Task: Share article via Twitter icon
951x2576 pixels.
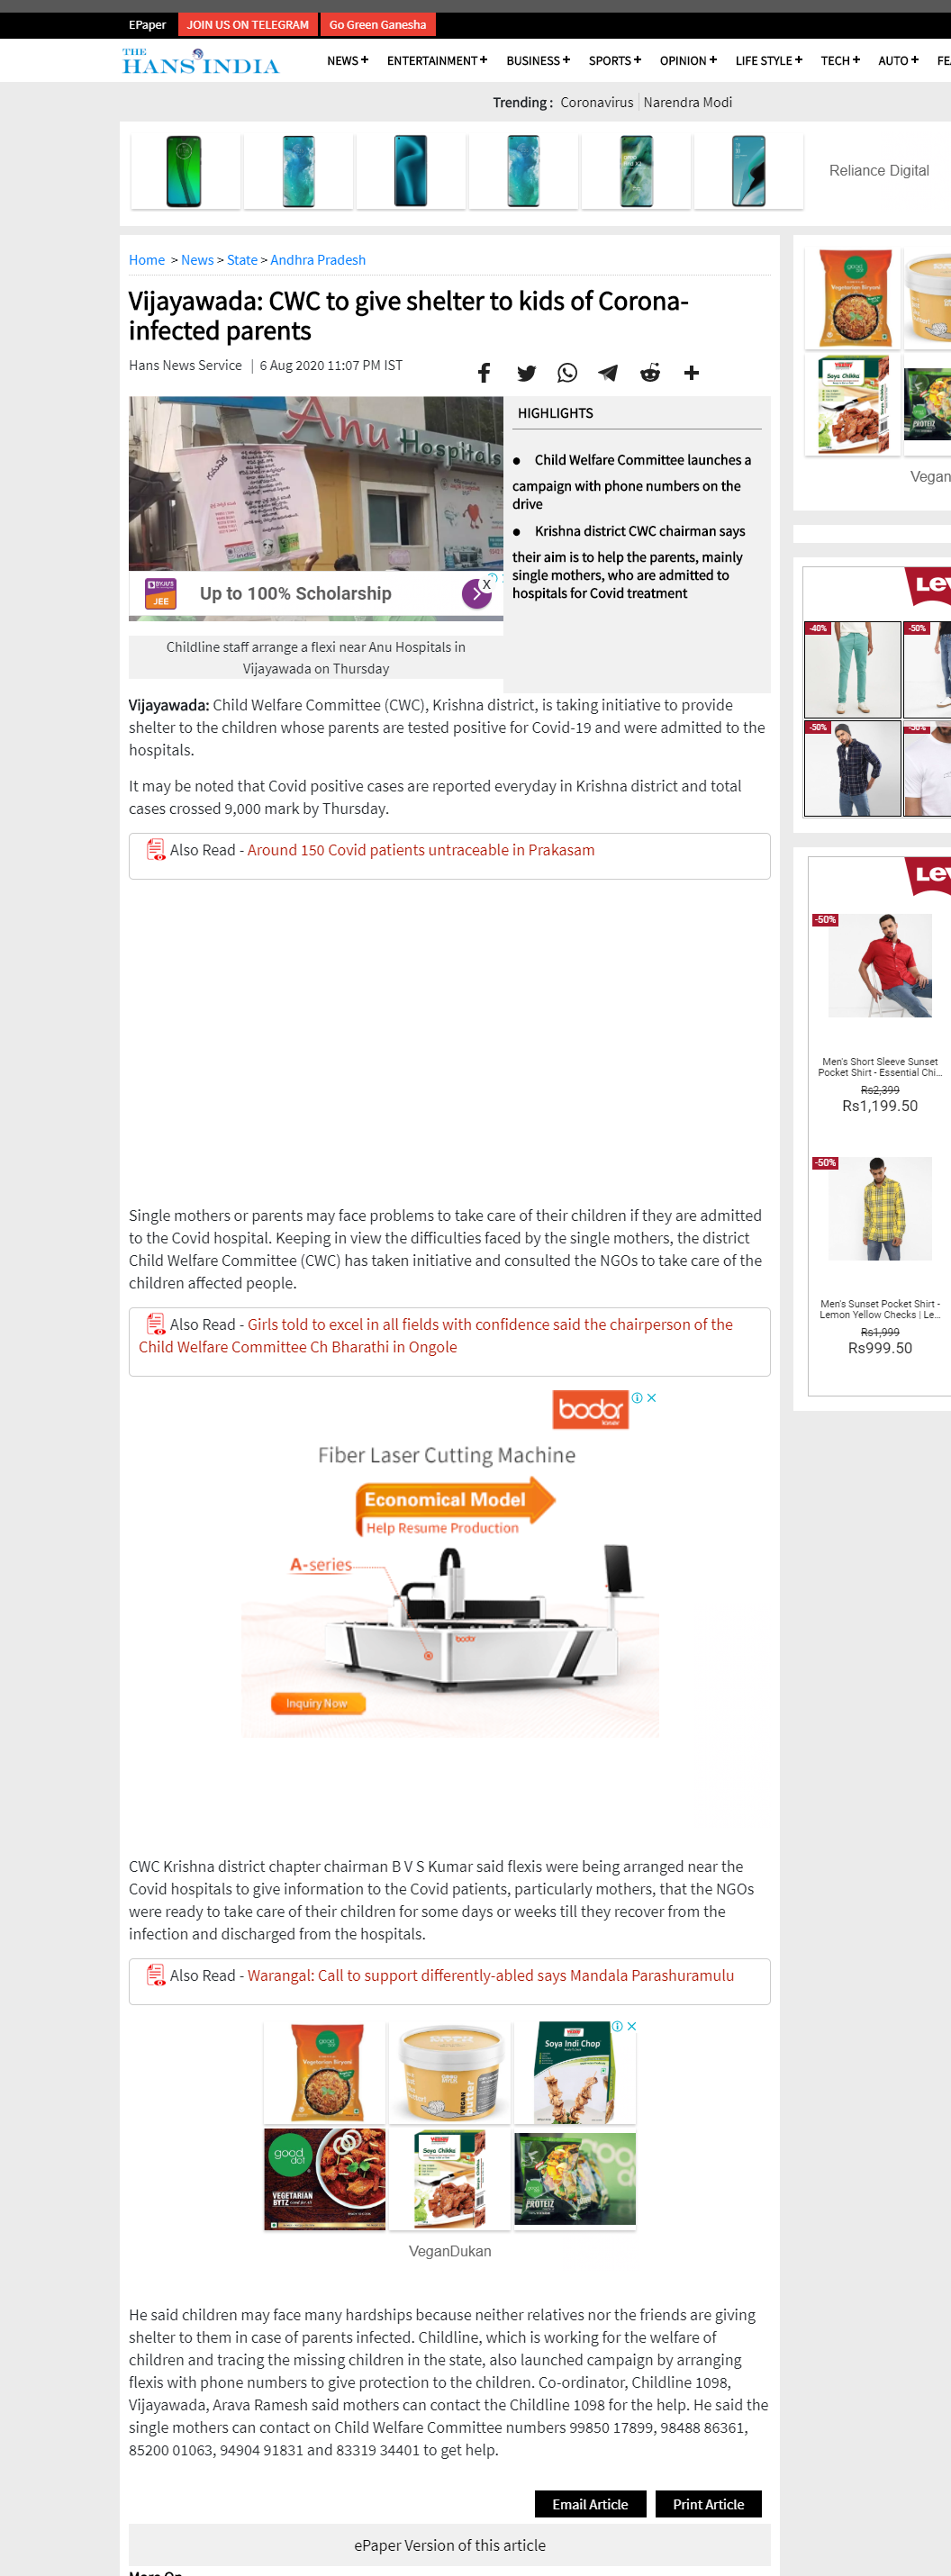Action: [526, 373]
